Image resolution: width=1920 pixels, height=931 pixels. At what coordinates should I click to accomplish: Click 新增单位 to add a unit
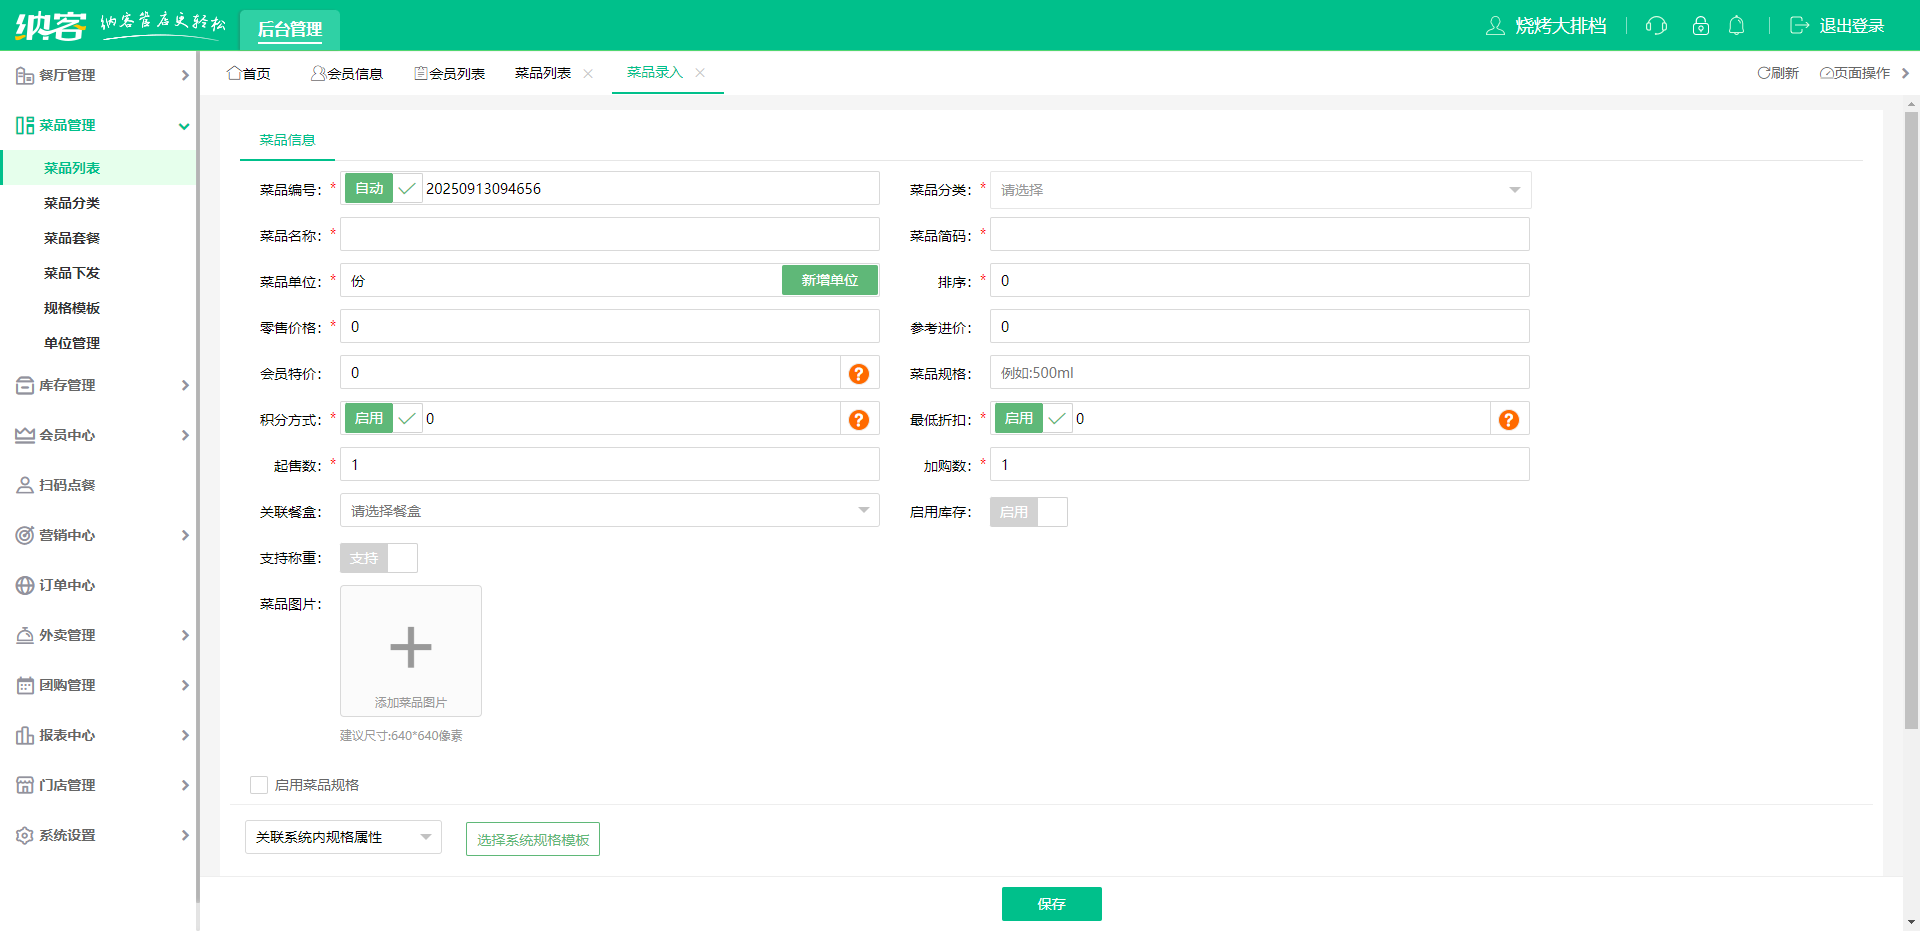point(829,280)
